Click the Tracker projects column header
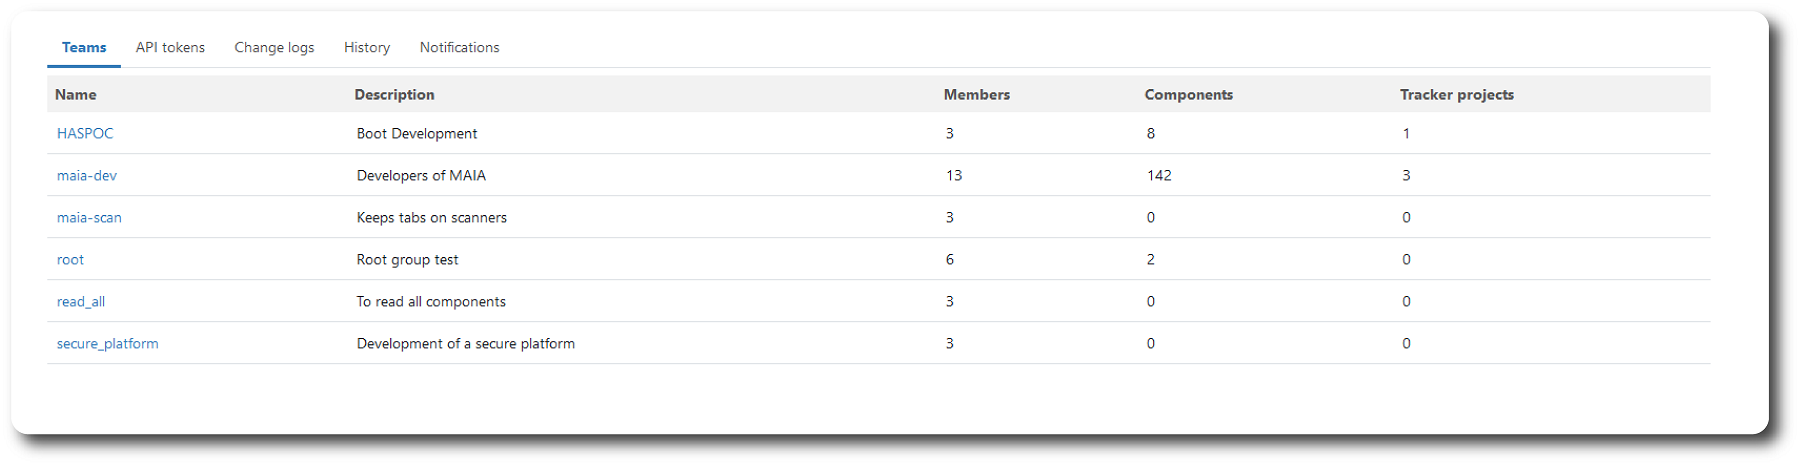 [x=1456, y=95]
